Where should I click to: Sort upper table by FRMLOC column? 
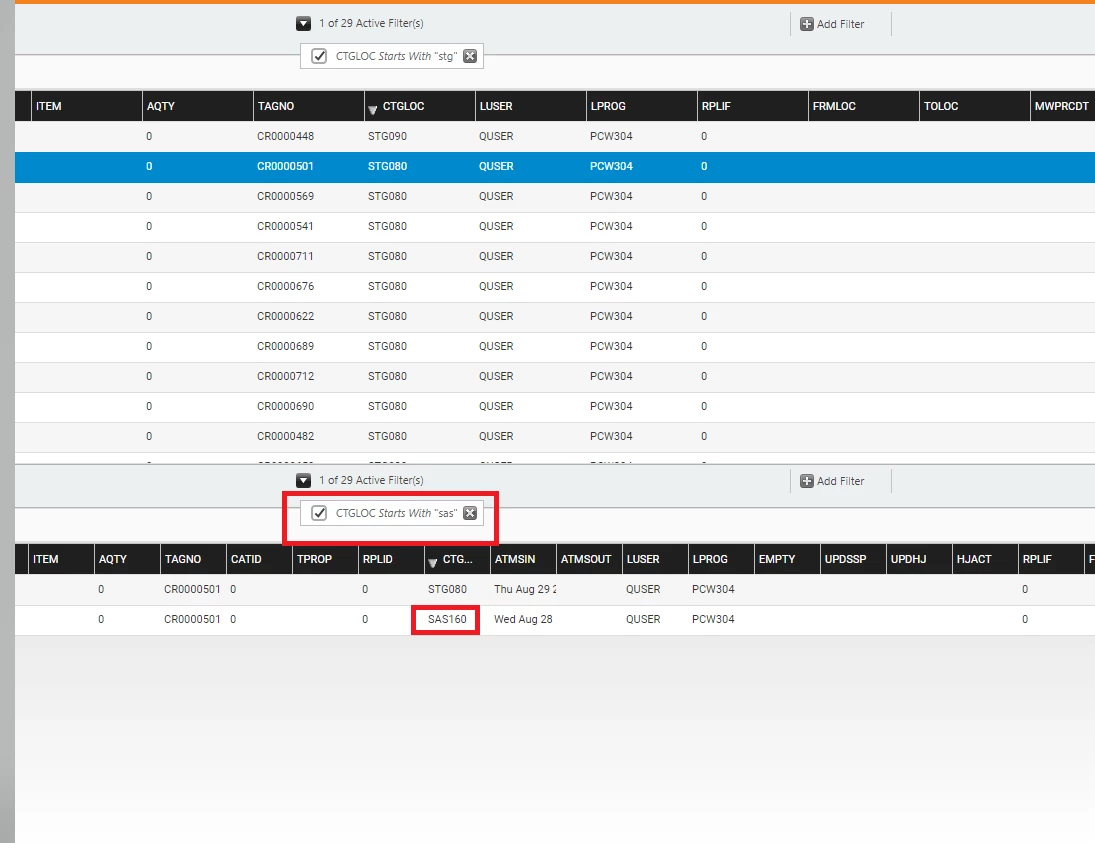coord(864,106)
